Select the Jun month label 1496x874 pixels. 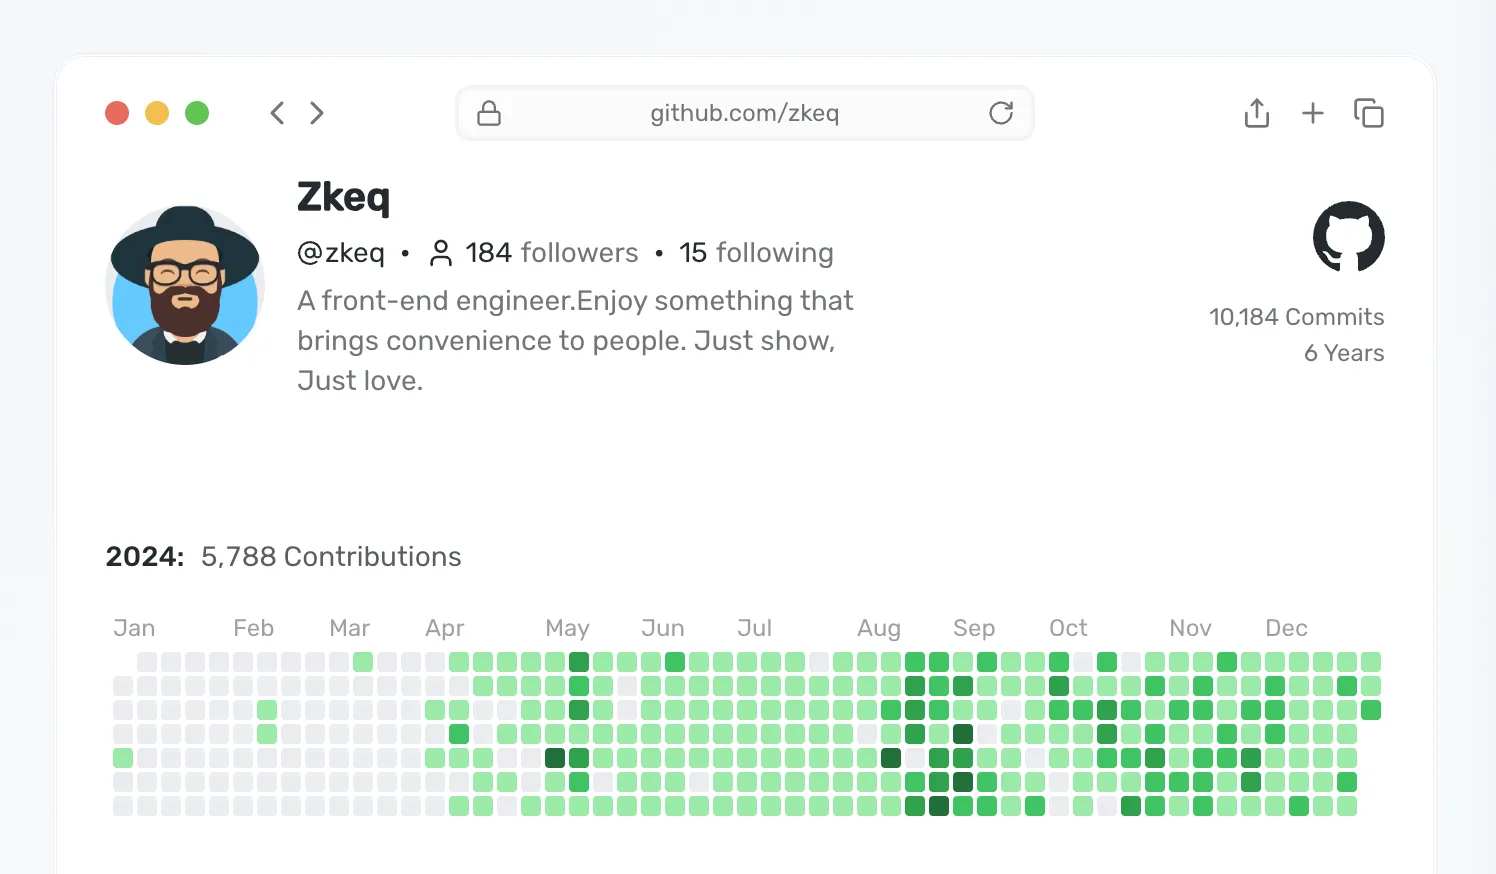[x=663, y=628]
